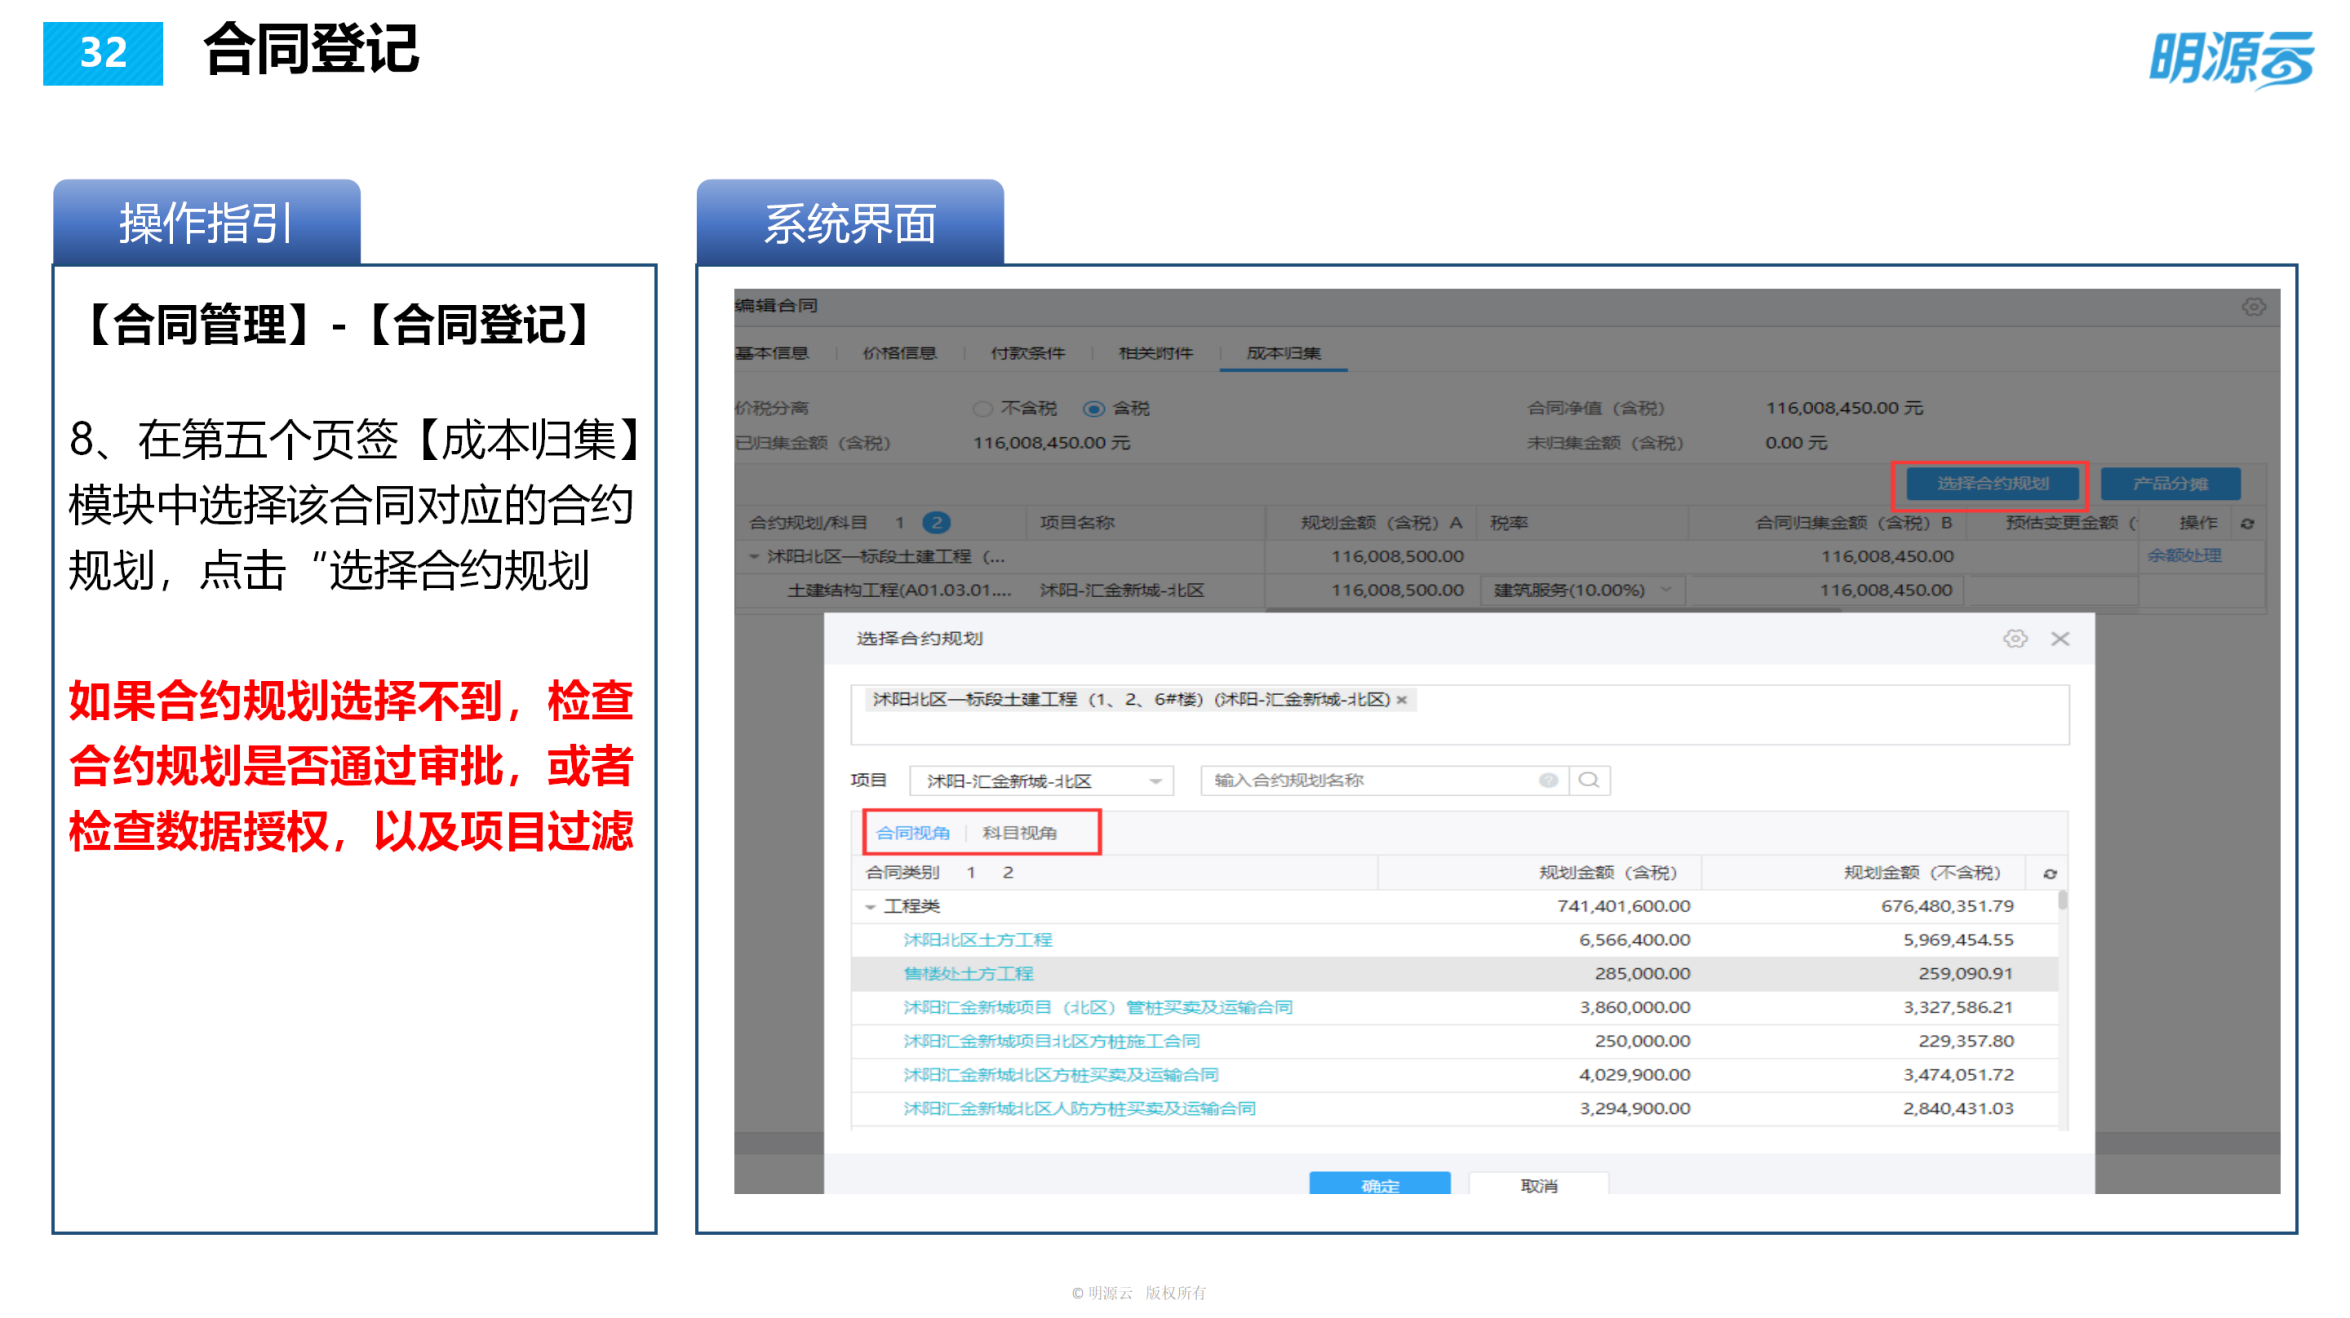The image size is (2350, 1318).
Task: Select the 不含税 option
Action: pos(982,408)
